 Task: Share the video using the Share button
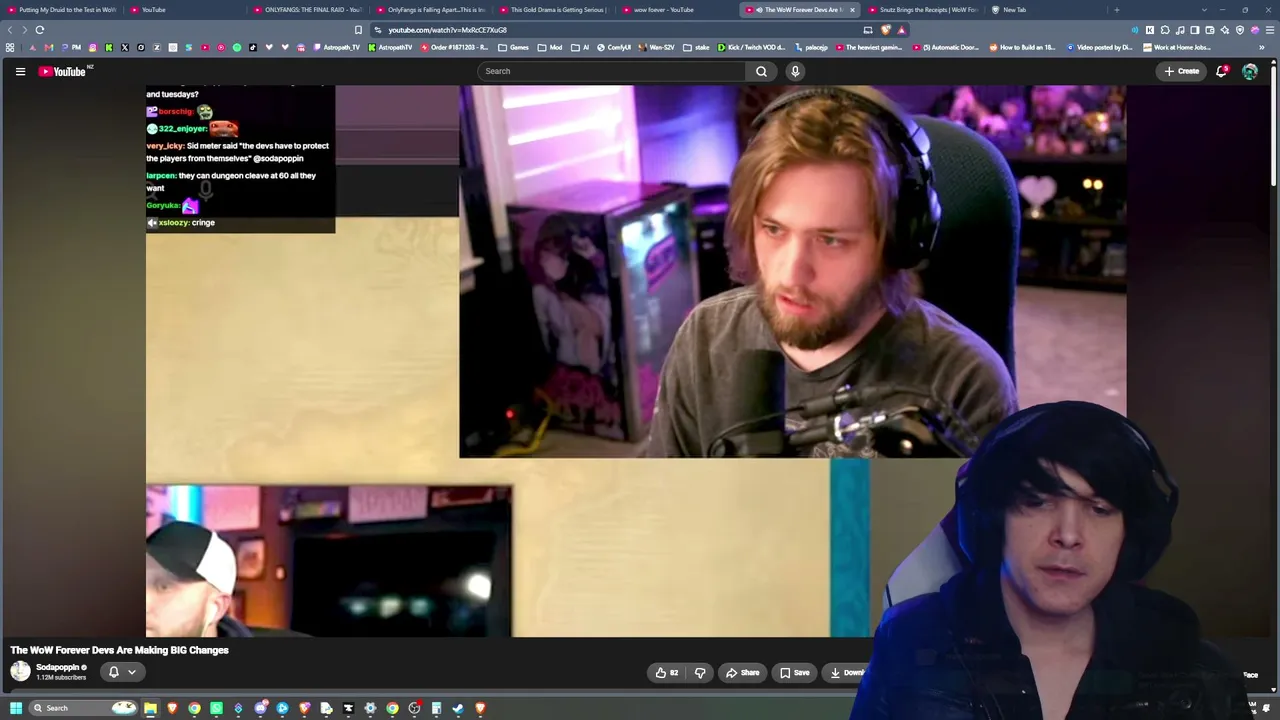742,673
